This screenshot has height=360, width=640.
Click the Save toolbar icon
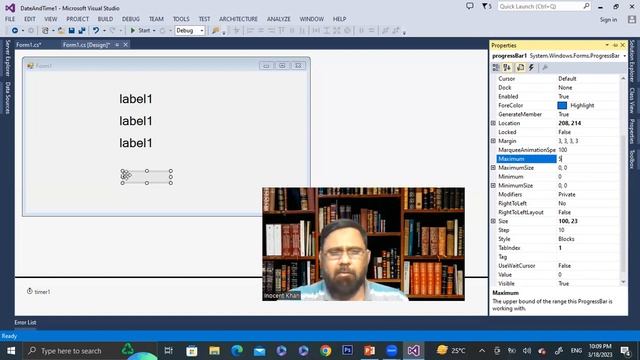pos(71,31)
